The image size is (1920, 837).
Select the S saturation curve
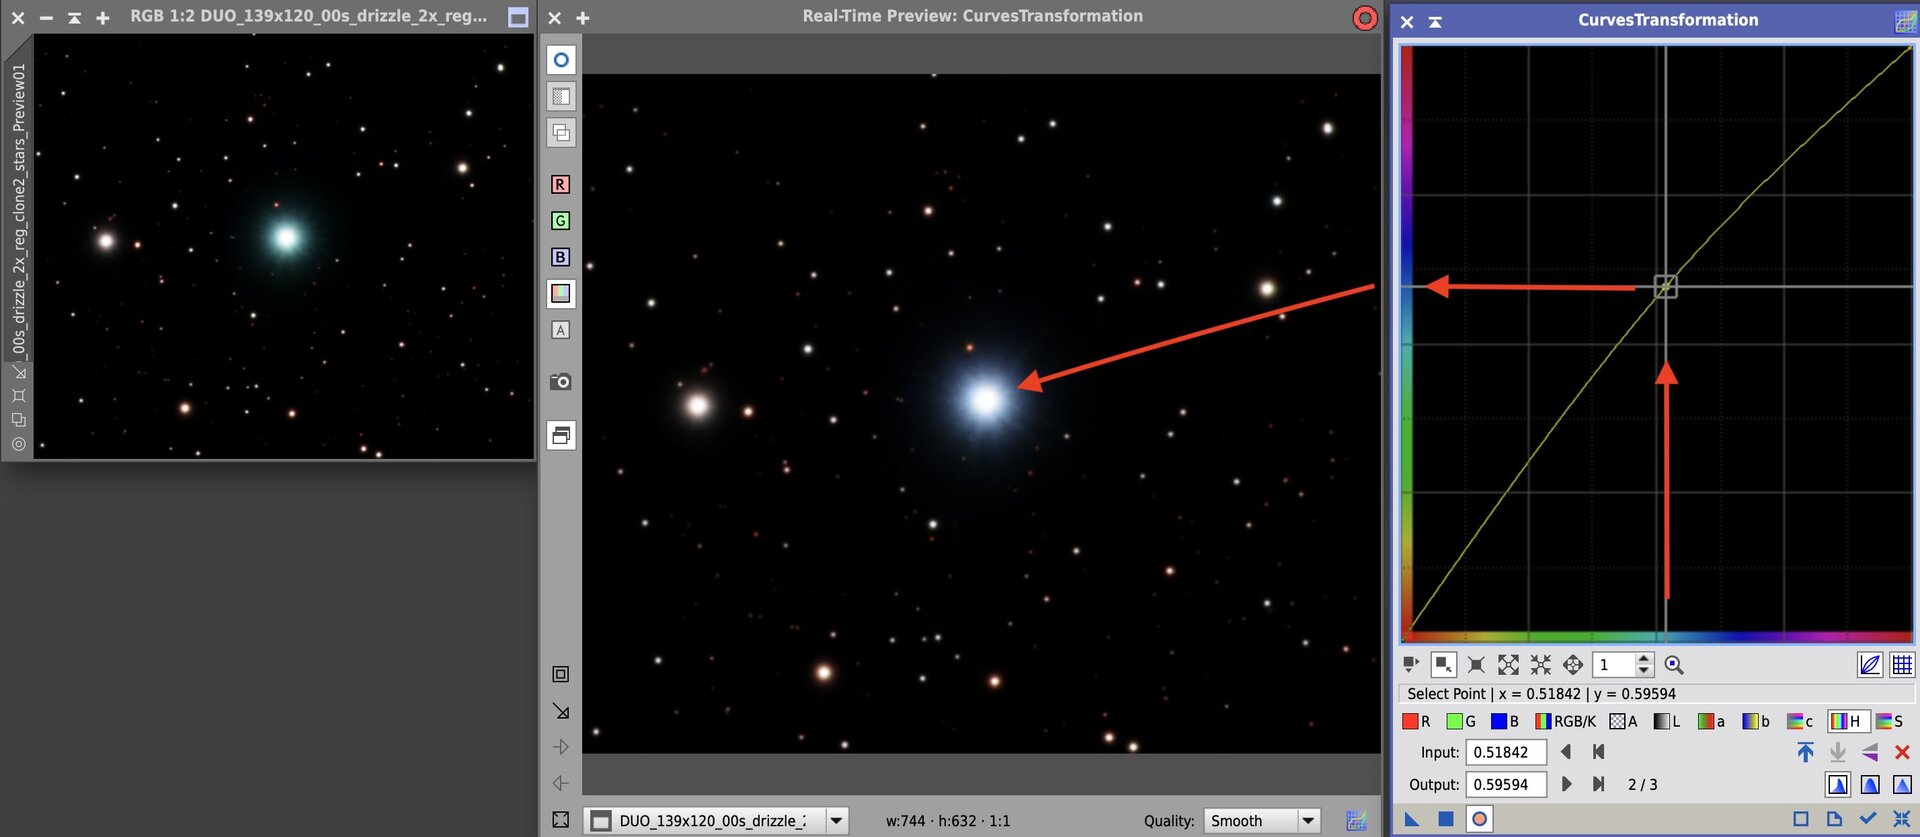pyautogui.click(x=1889, y=721)
